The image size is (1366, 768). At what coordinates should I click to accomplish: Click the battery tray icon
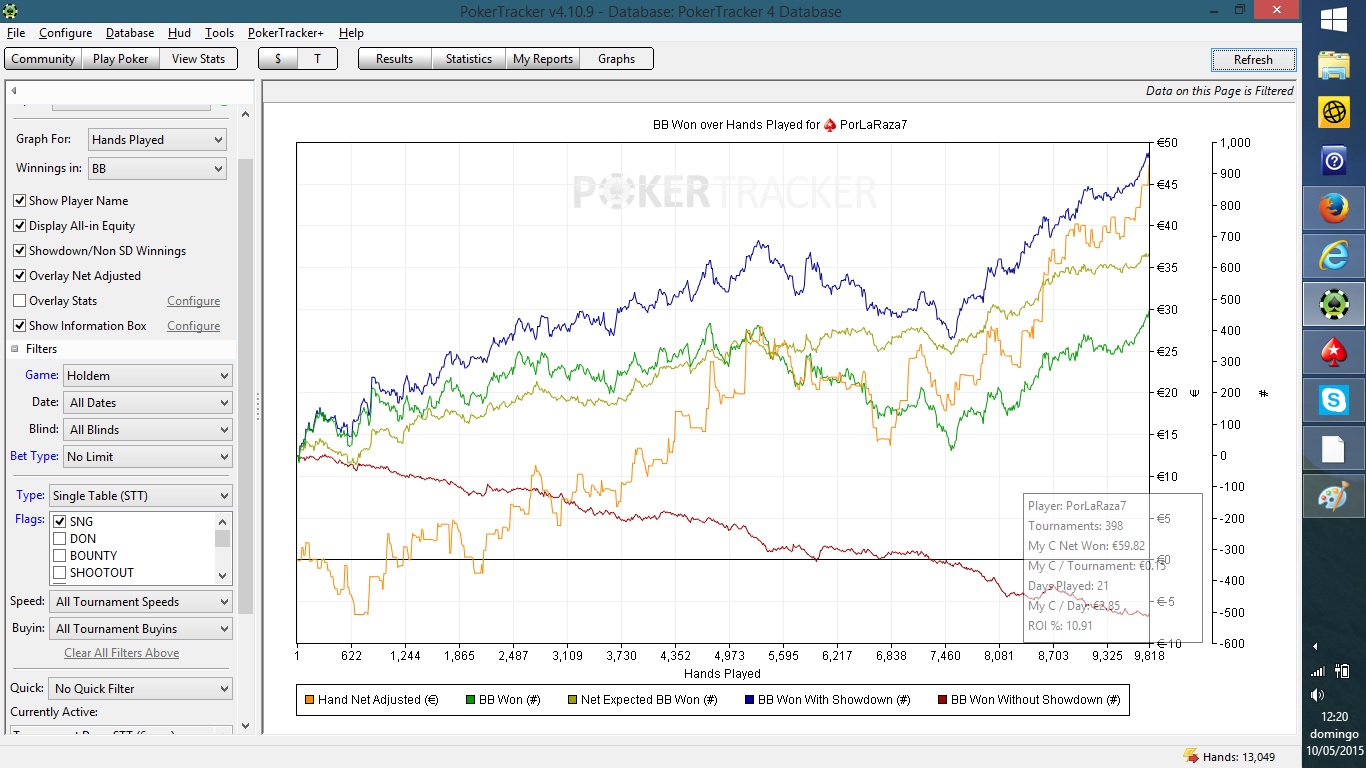coord(1342,671)
